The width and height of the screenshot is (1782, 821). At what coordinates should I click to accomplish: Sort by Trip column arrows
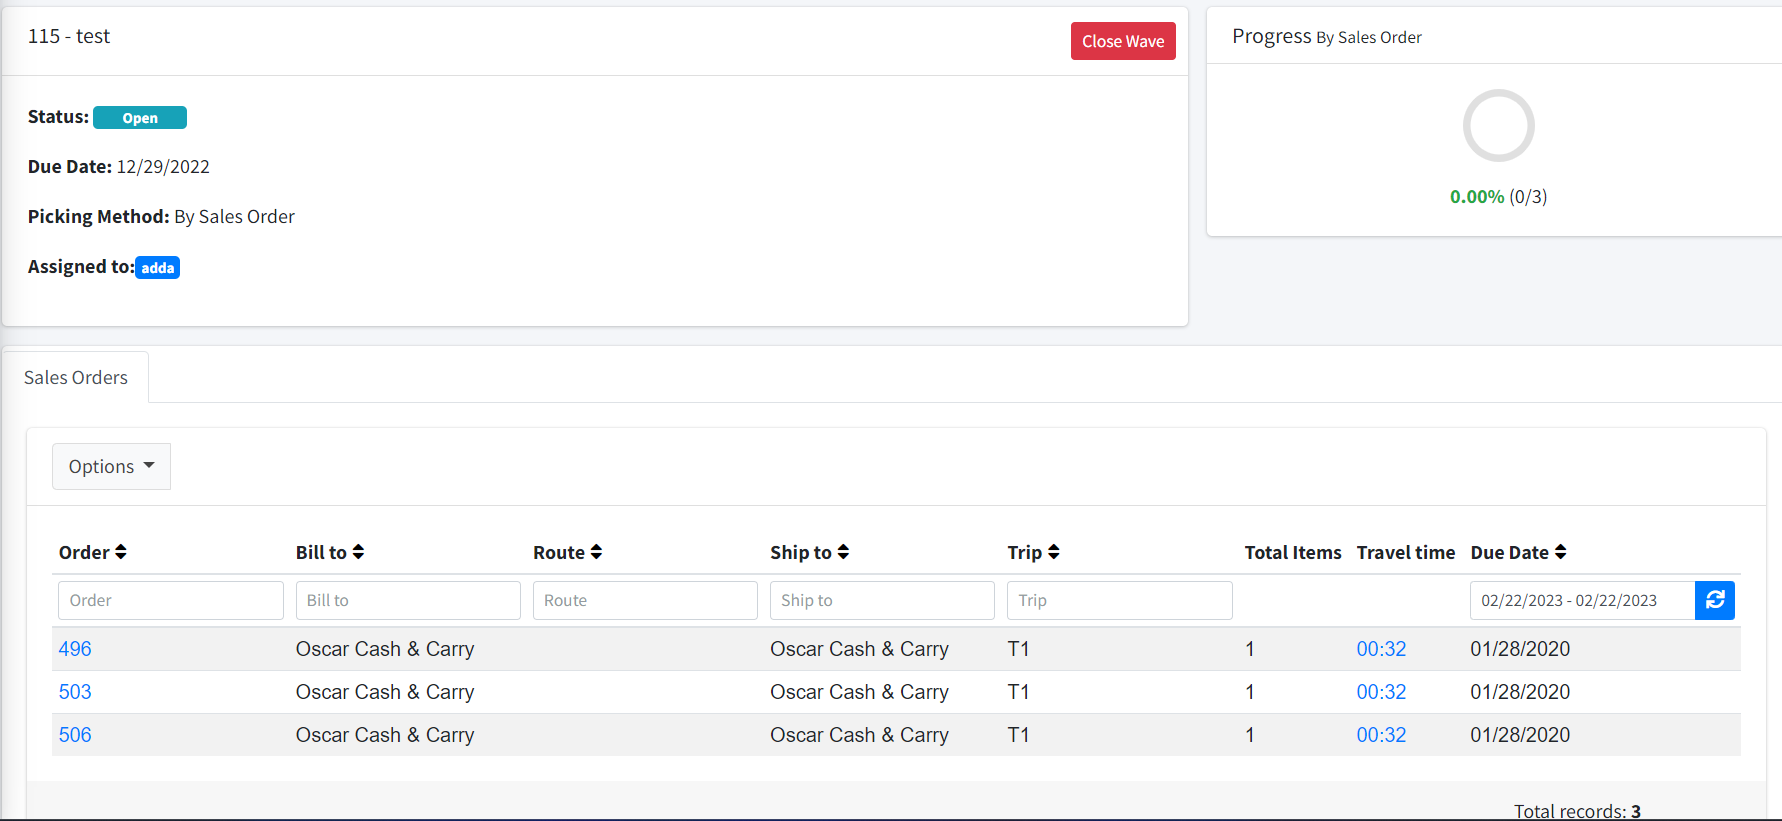[1053, 552]
